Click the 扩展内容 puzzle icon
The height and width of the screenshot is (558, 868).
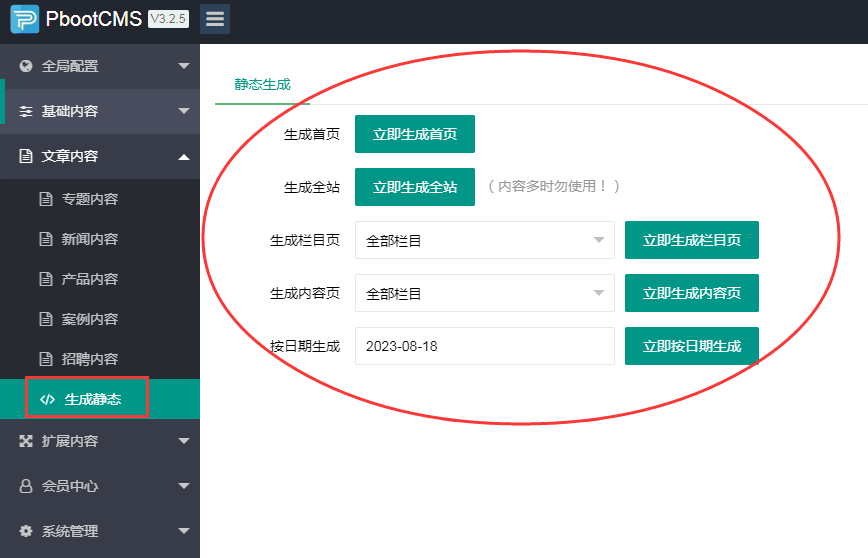(x=26, y=441)
